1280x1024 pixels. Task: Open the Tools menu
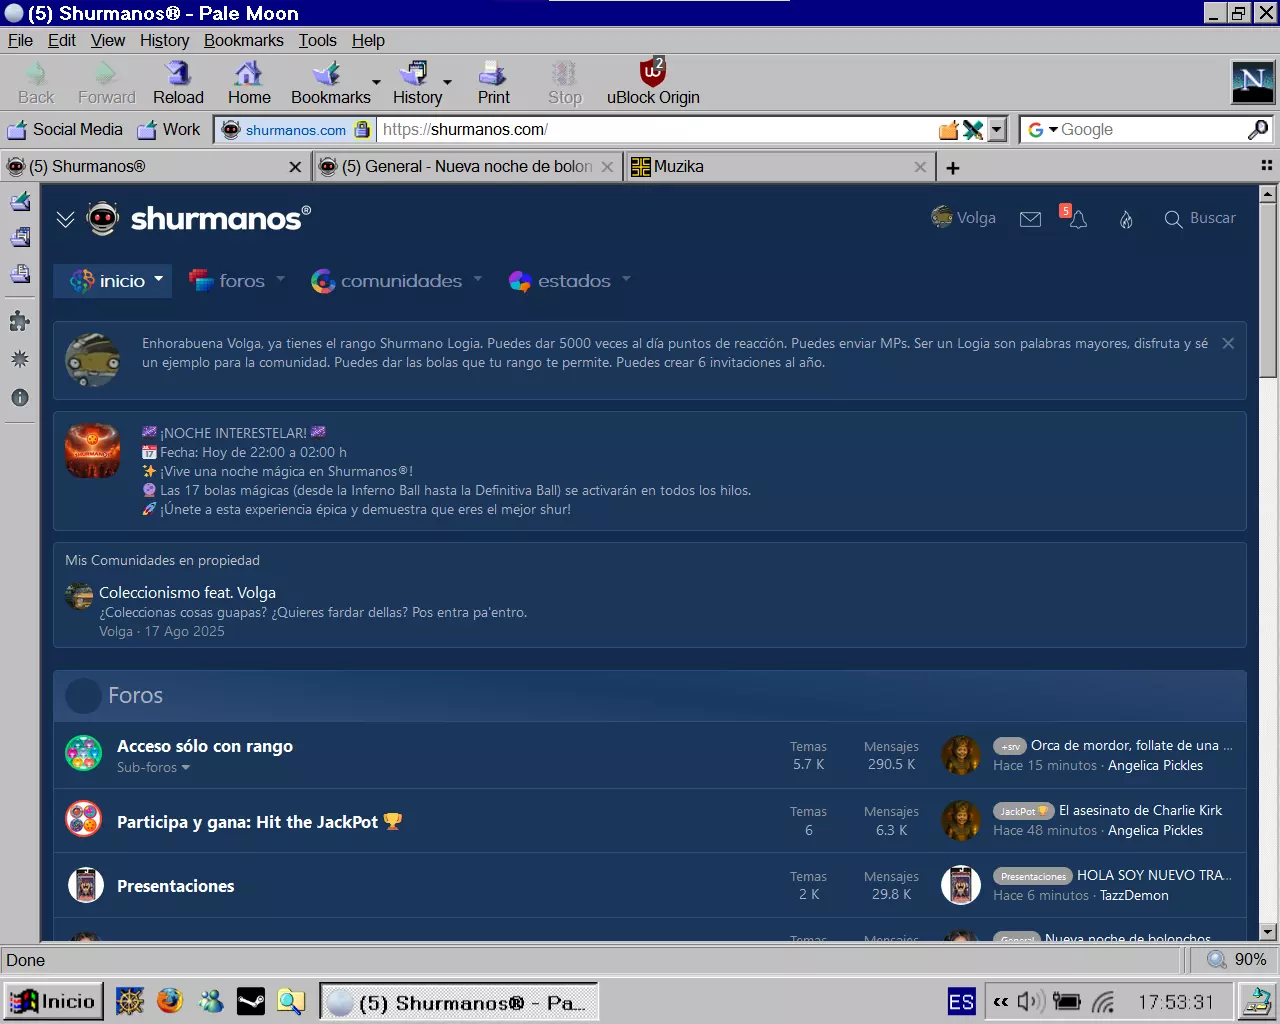click(317, 40)
